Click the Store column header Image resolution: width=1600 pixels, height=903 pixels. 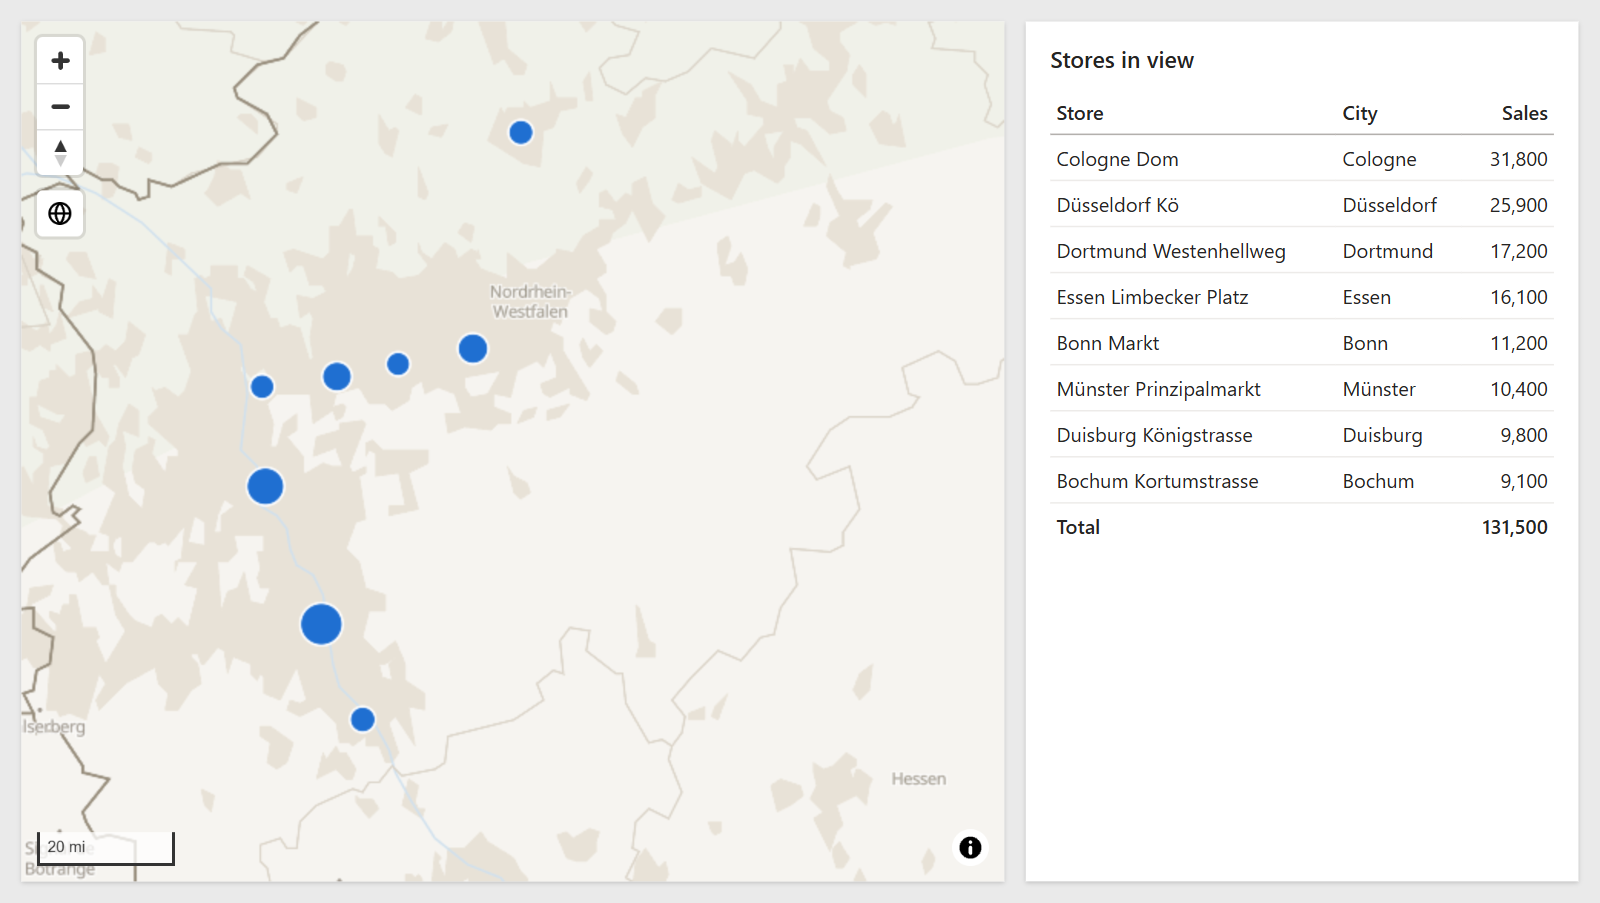click(x=1080, y=113)
